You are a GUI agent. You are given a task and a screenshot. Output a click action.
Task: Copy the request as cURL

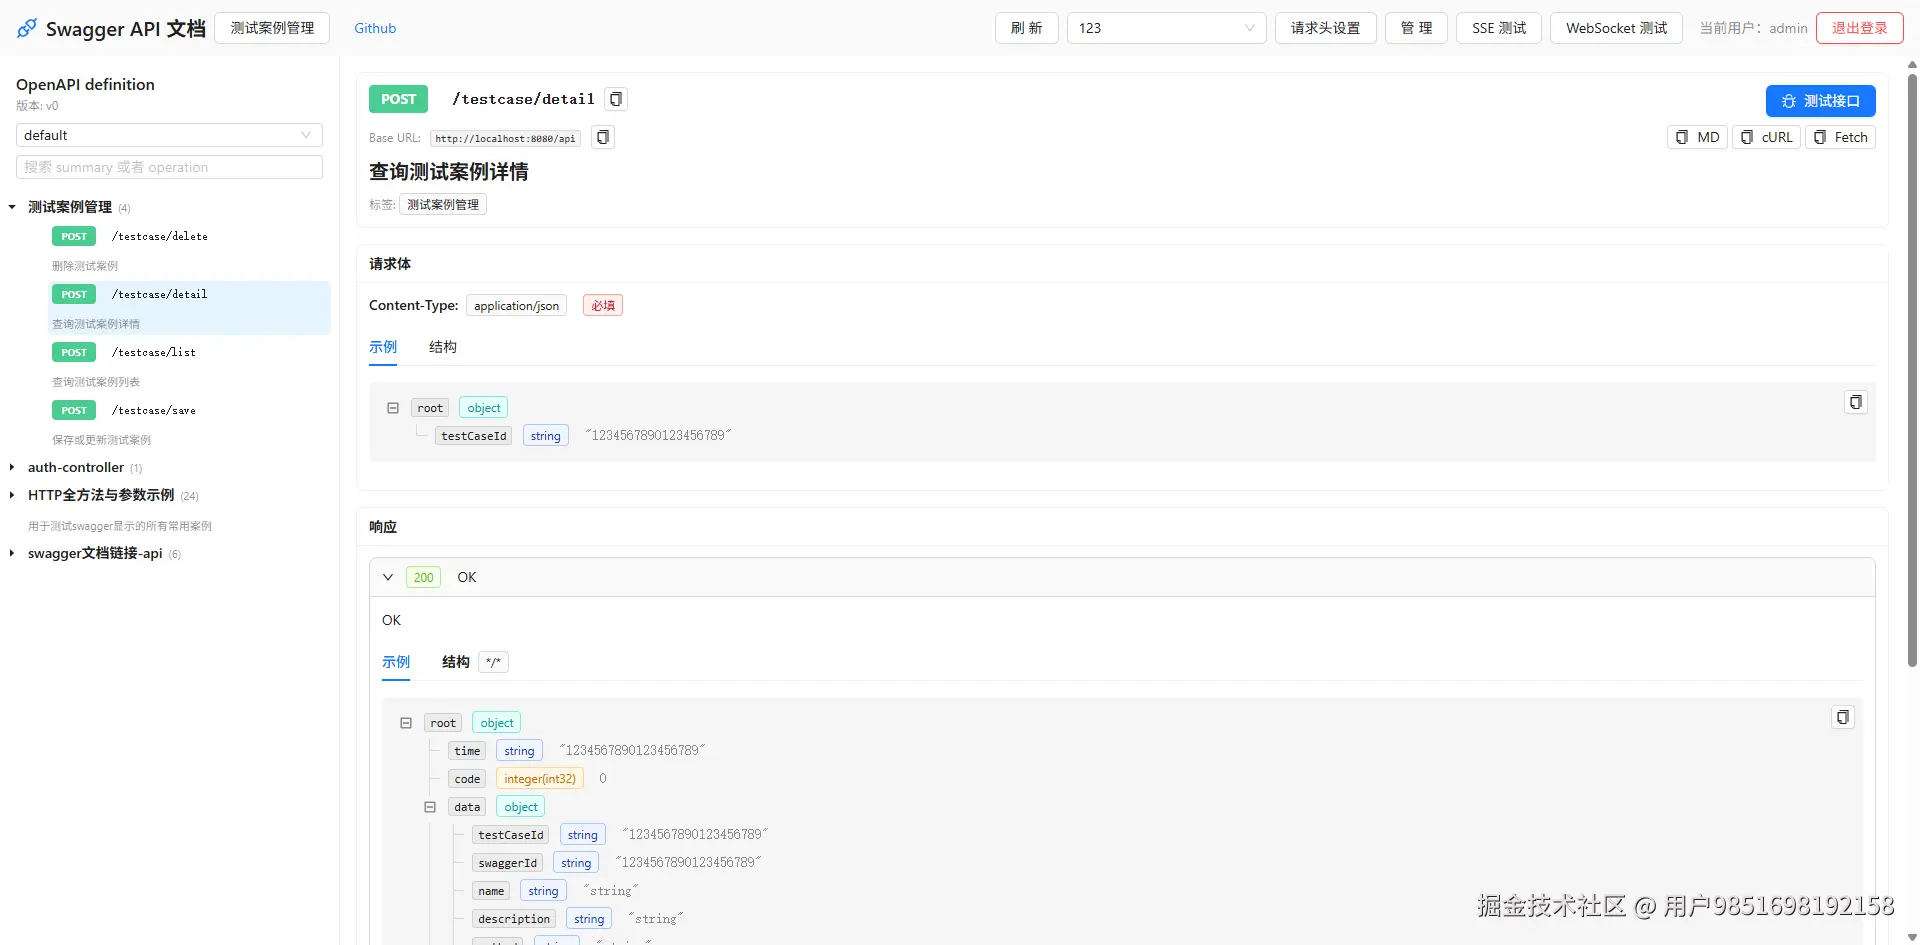tap(1766, 137)
